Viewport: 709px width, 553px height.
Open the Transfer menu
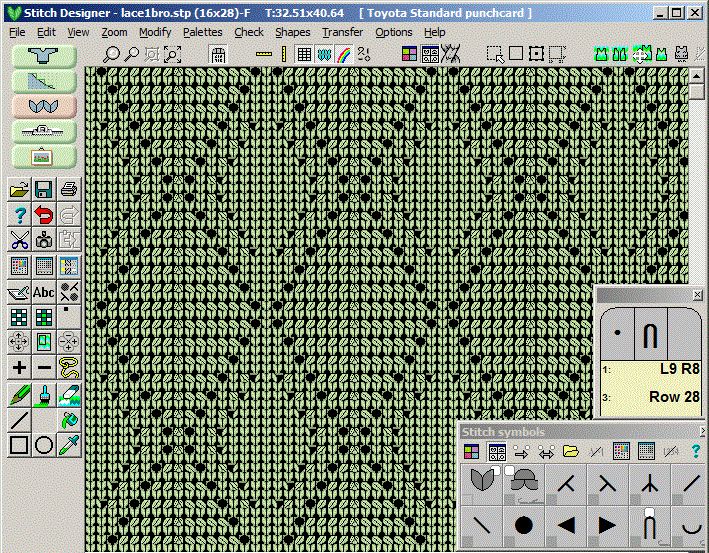pos(342,32)
